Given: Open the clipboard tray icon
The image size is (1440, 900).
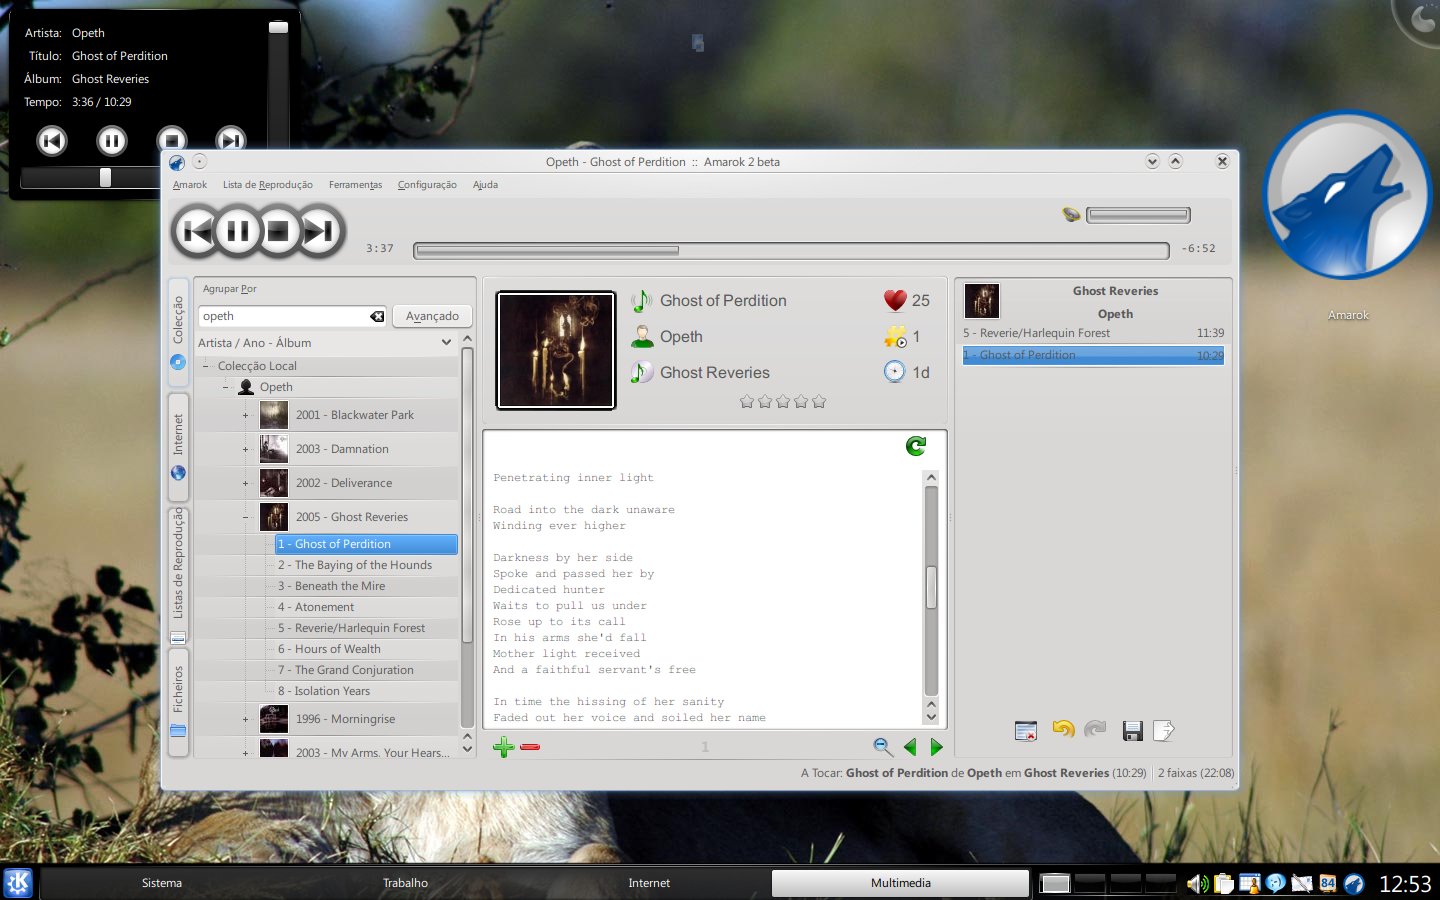Looking at the screenshot, I should [x=1224, y=883].
